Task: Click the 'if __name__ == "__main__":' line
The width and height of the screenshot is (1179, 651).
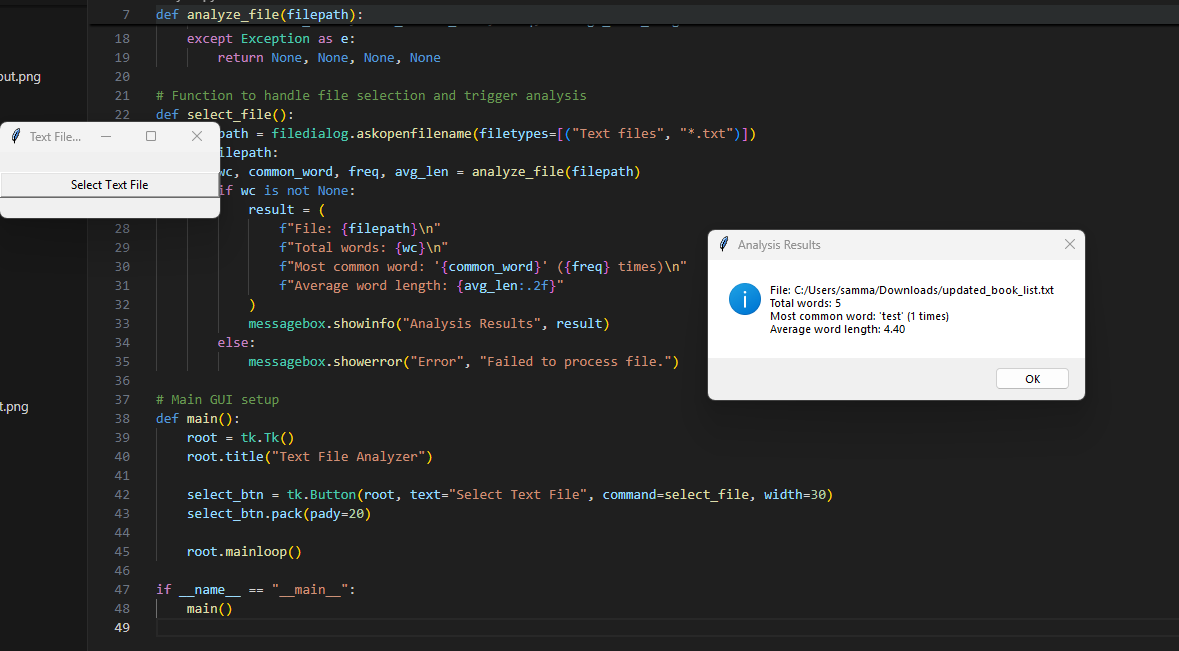Action: (256, 589)
